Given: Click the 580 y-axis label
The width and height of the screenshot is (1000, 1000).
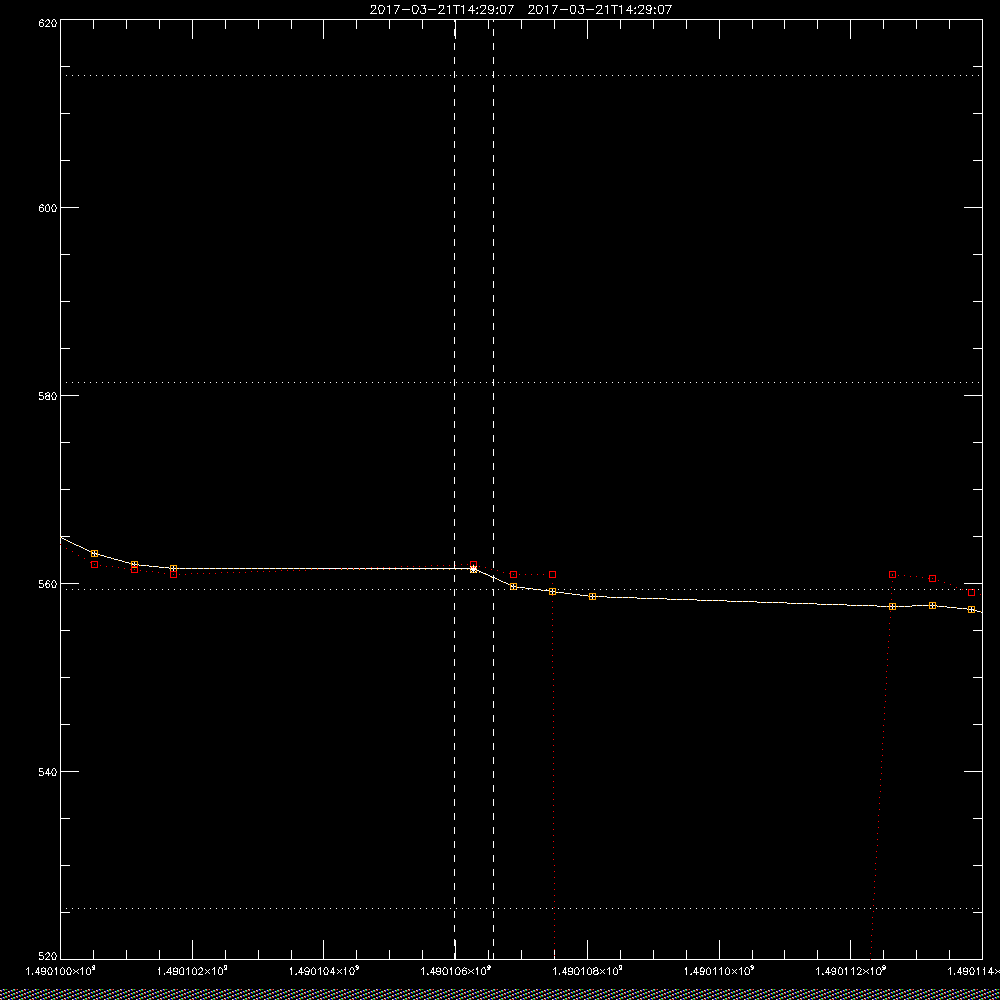Looking at the screenshot, I should (x=48, y=395).
